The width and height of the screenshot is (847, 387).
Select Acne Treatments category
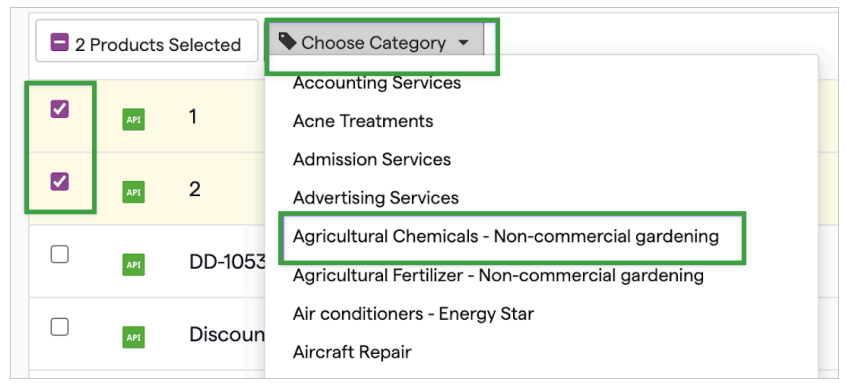363,121
